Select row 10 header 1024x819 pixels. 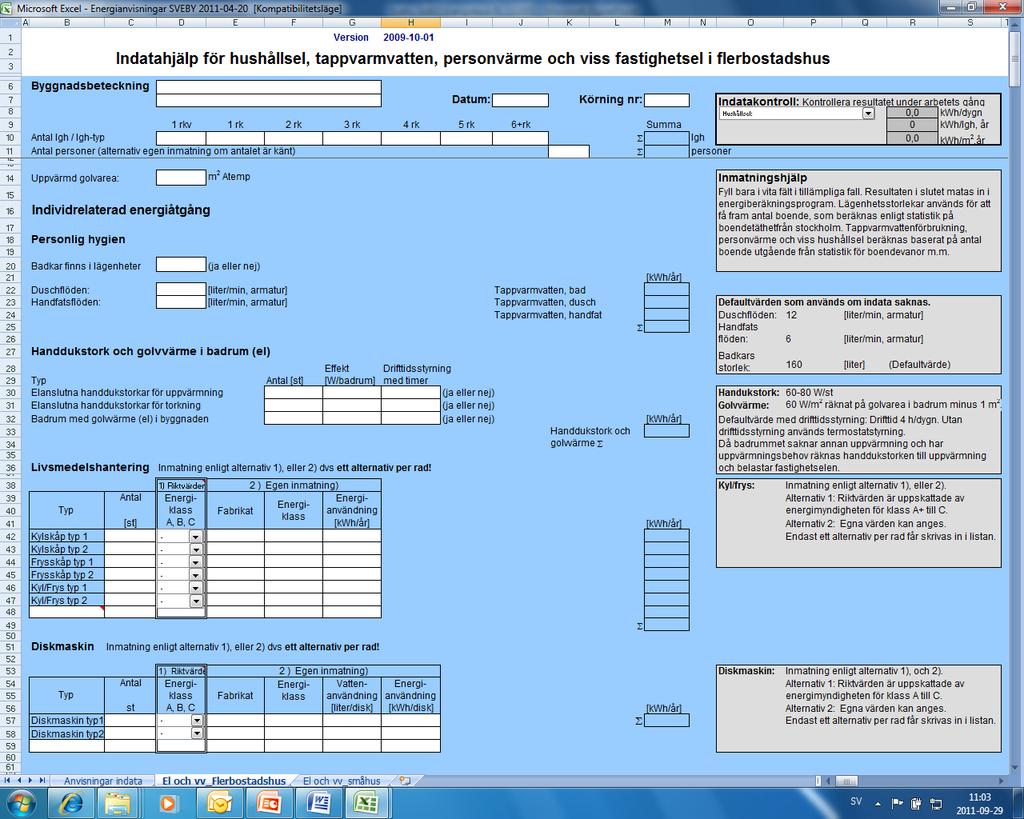10,138
